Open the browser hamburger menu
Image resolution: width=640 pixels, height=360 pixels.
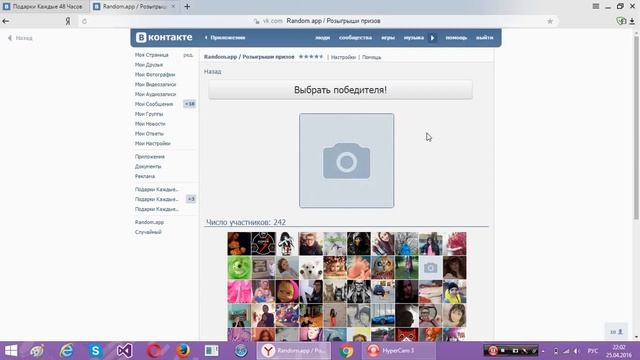click(x=596, y=6)
